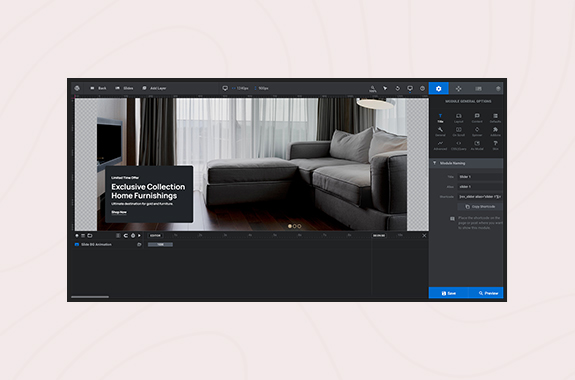Open the Title options section
575x380 pixels.
point(440,118)
